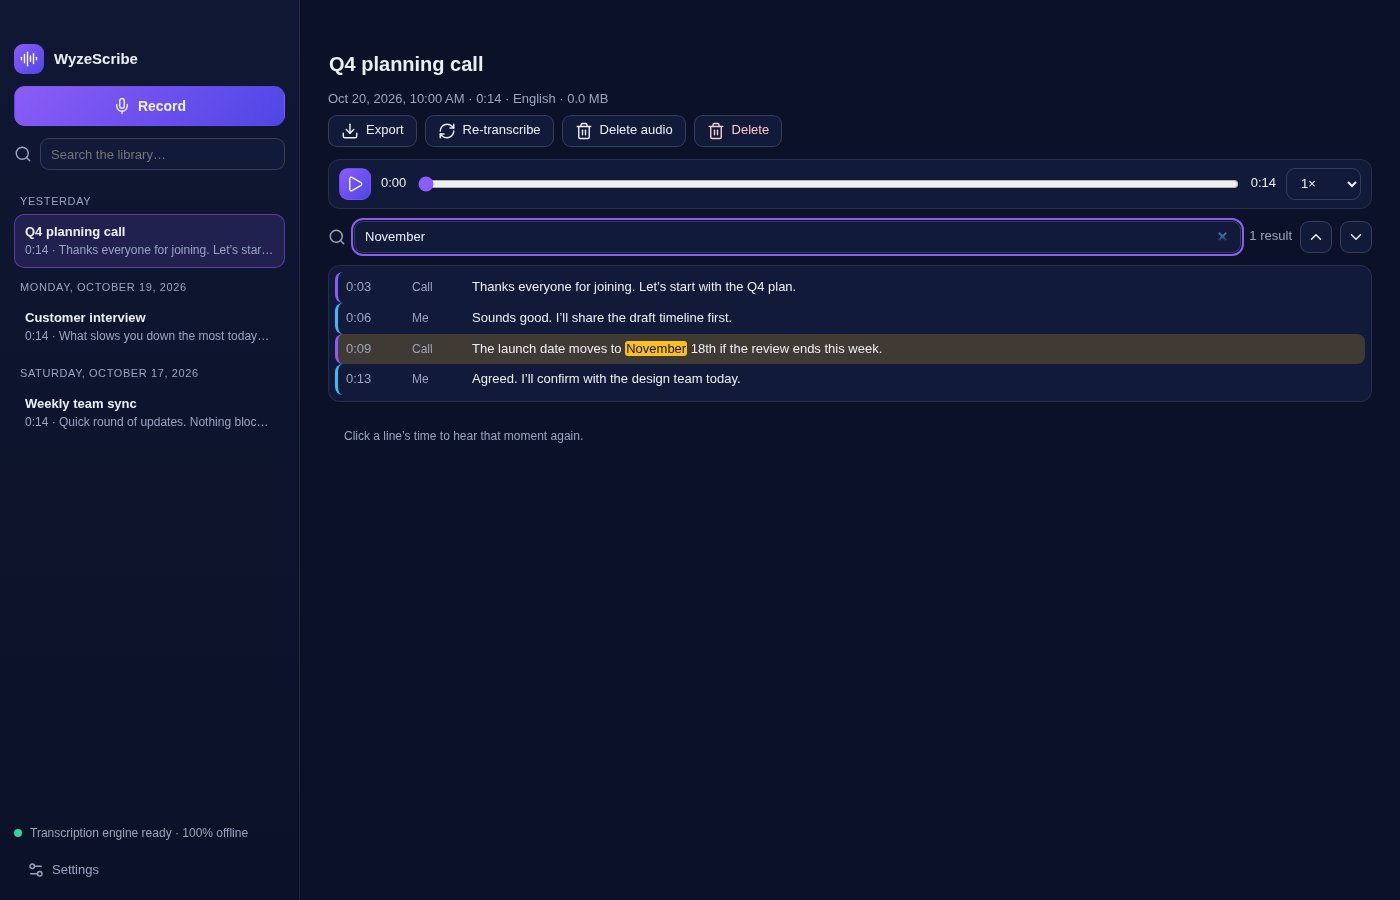The height and width of the screenshot is (900, 1400).
Task: Play the recording audio
Action: [355, 184]
